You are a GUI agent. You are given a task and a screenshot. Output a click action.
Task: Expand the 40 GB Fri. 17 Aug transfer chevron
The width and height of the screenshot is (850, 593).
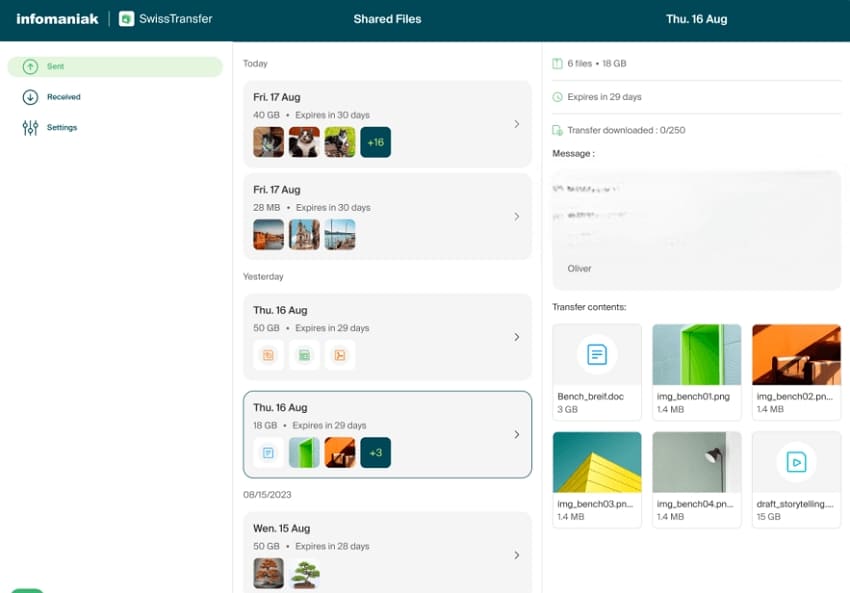click(516, 124)
